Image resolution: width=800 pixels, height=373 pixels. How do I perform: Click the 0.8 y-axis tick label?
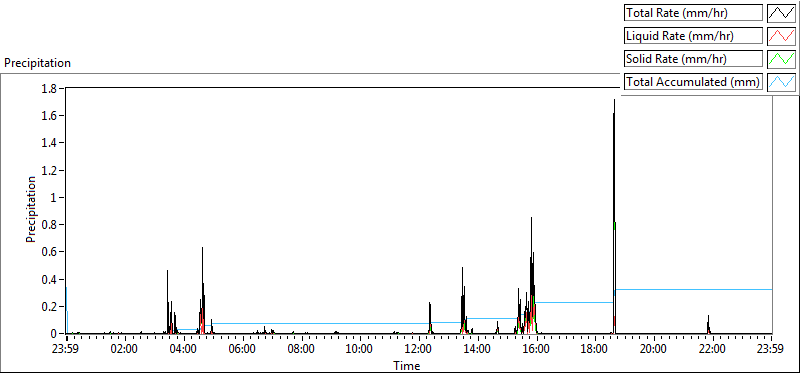pyautogui.click(x=49, y=225)
